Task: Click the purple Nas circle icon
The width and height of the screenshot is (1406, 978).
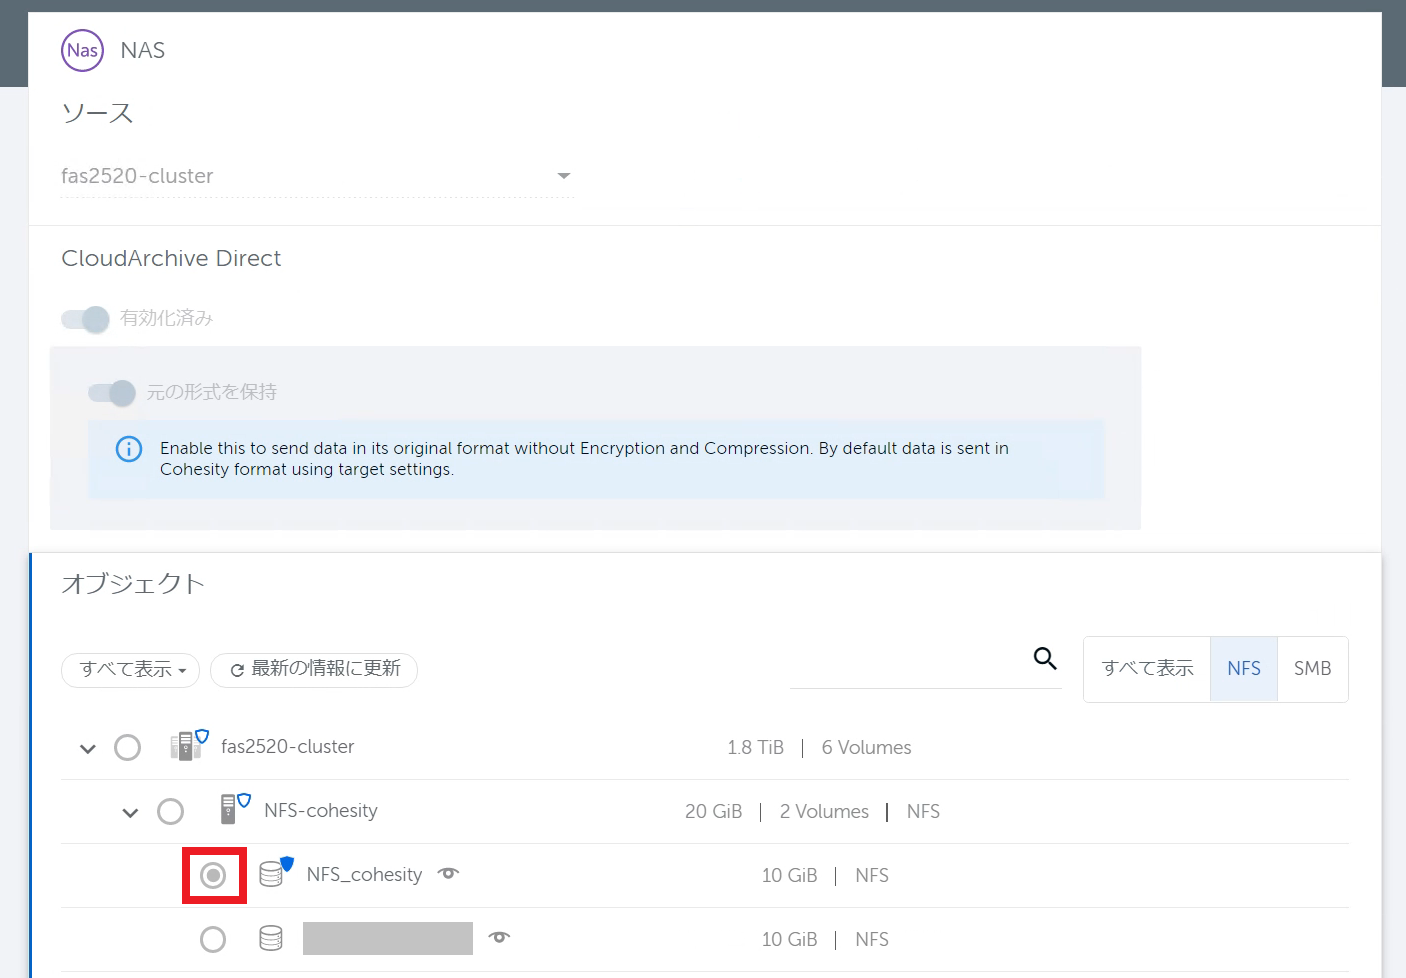Action: click(82, 50)
